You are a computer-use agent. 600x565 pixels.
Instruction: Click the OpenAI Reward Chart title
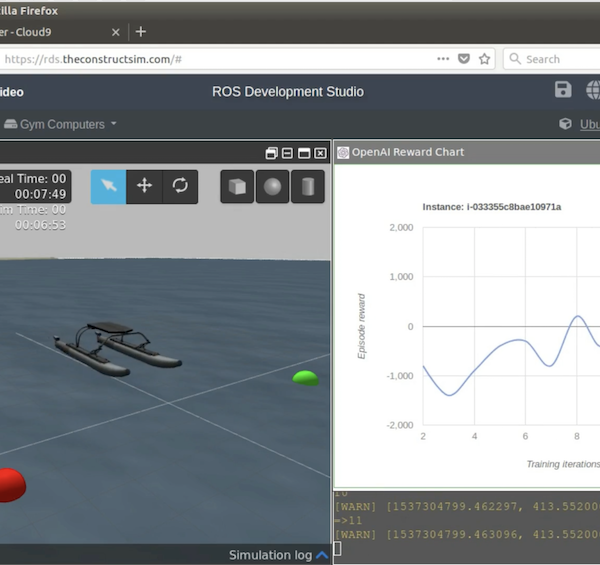coord(408,152)
